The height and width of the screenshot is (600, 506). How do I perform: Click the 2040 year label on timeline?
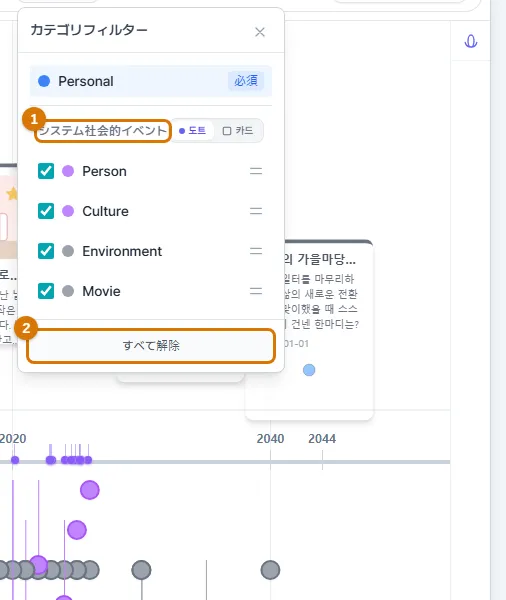(x=270, y=439)
